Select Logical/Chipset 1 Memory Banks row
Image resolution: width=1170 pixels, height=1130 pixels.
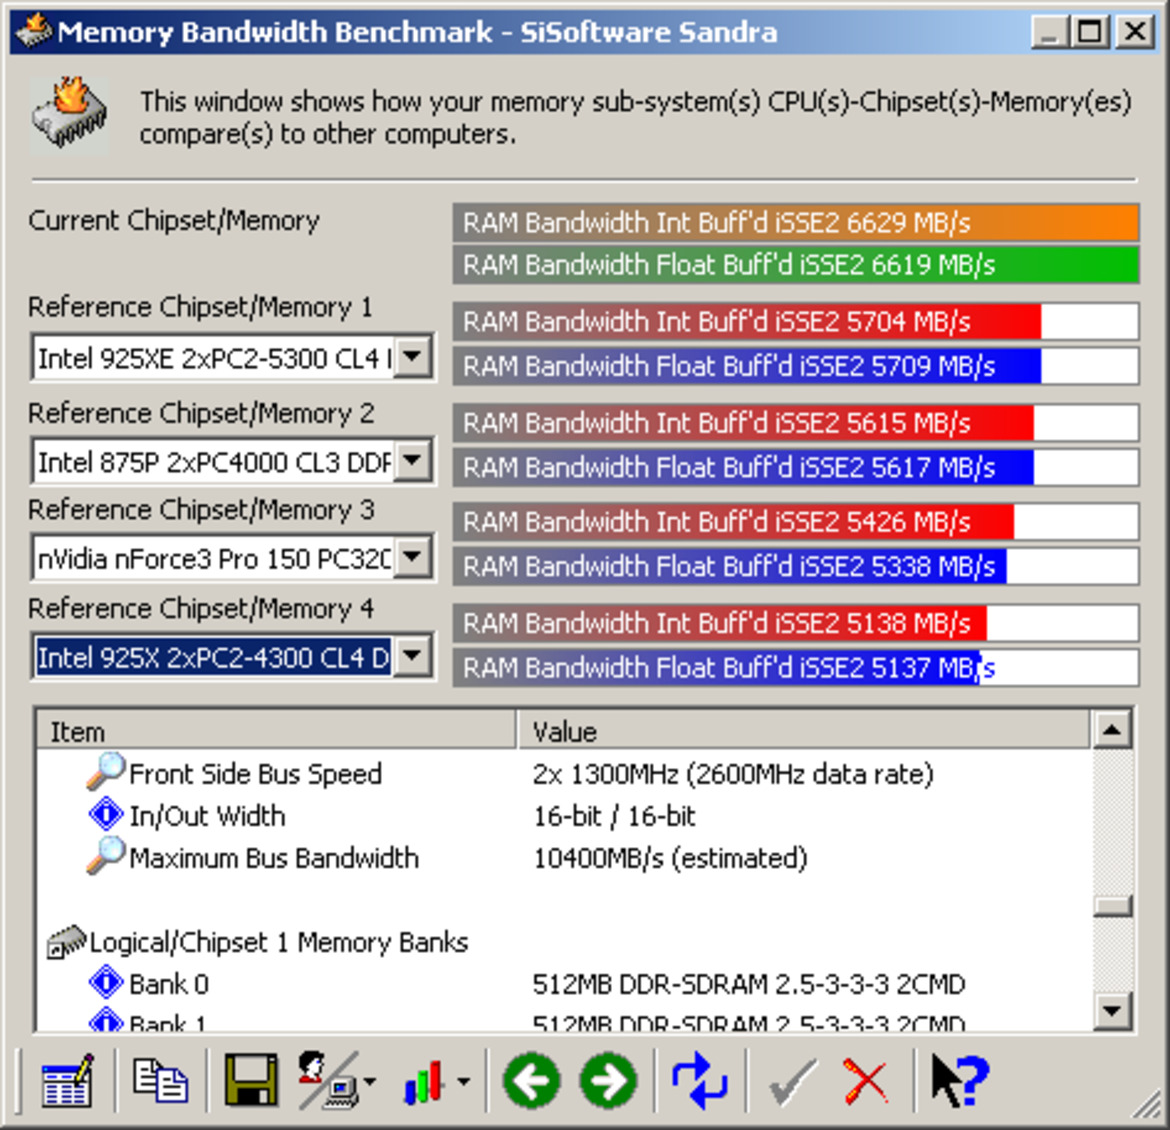(x=563, y=942)
